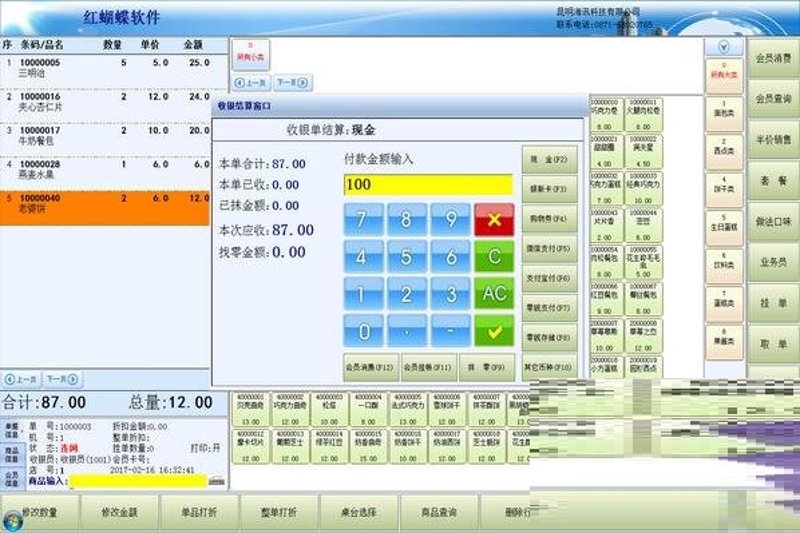Viewport: 800px width, 533px height.
Task: Click the Windows Start orb
Action: click(x=12, y=520)
